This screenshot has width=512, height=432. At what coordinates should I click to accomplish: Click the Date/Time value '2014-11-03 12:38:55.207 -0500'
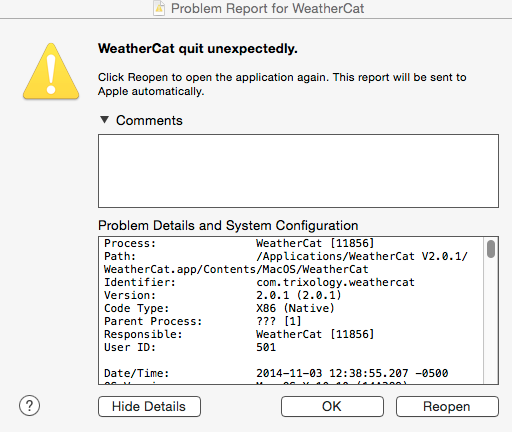coord(352,373)
